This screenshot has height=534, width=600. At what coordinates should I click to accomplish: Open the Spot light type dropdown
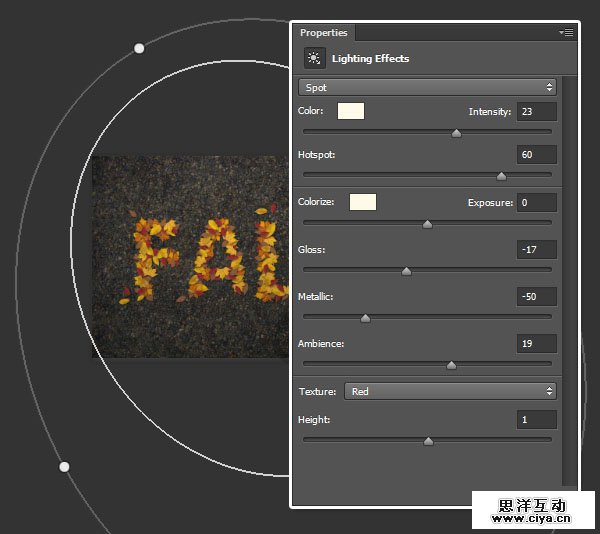click(428, 88)
